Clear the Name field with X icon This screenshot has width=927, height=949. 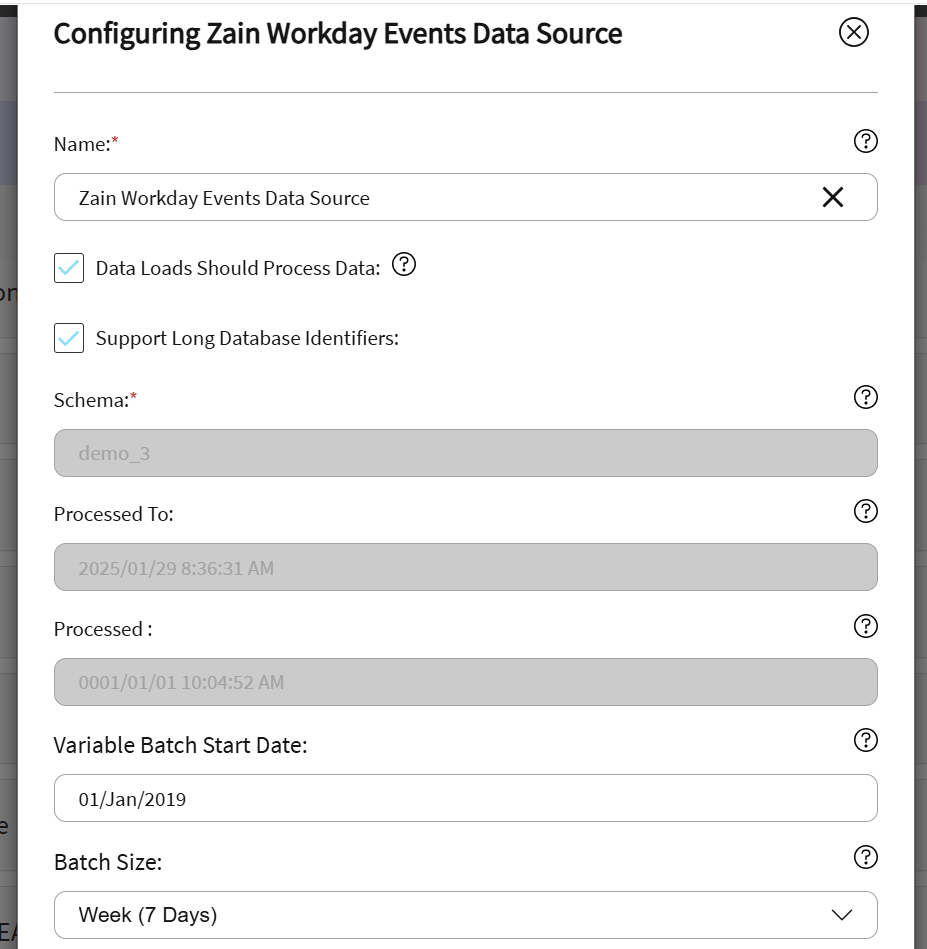pos(832,198)
